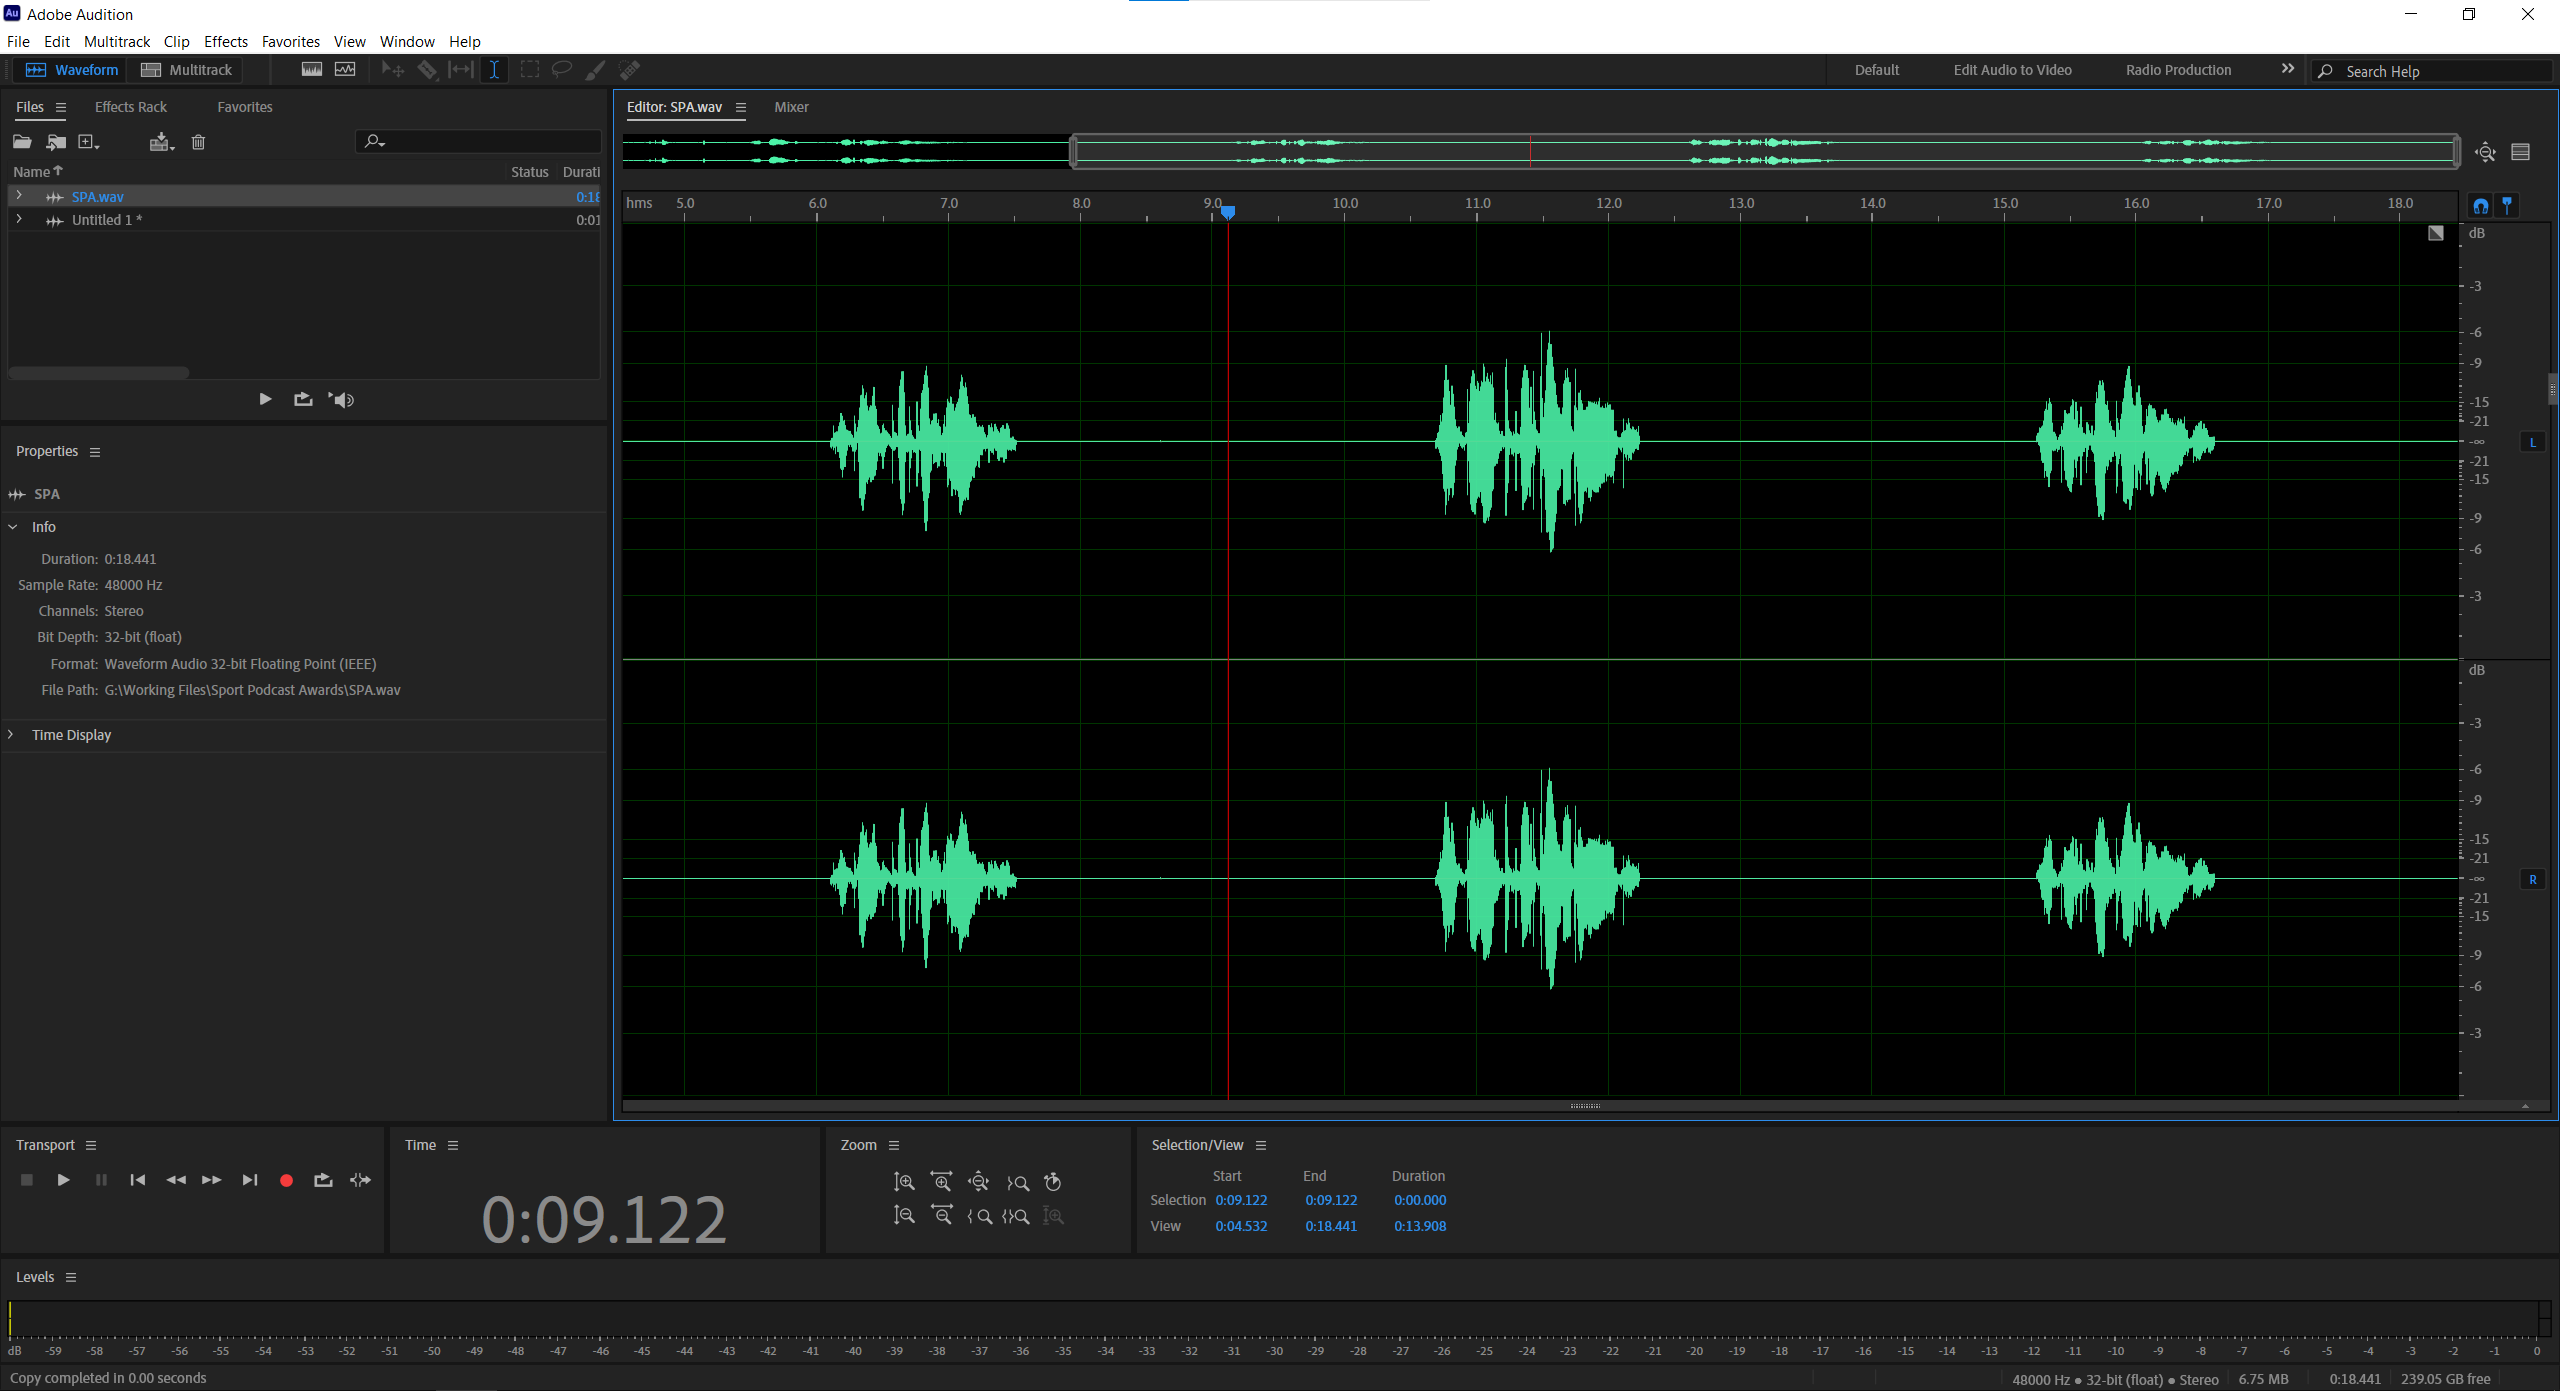This screenshot has height=1391, width=2560.
Task: Delete selected file with trash icon
Action: pyautogui.click(x=198, y=142)
